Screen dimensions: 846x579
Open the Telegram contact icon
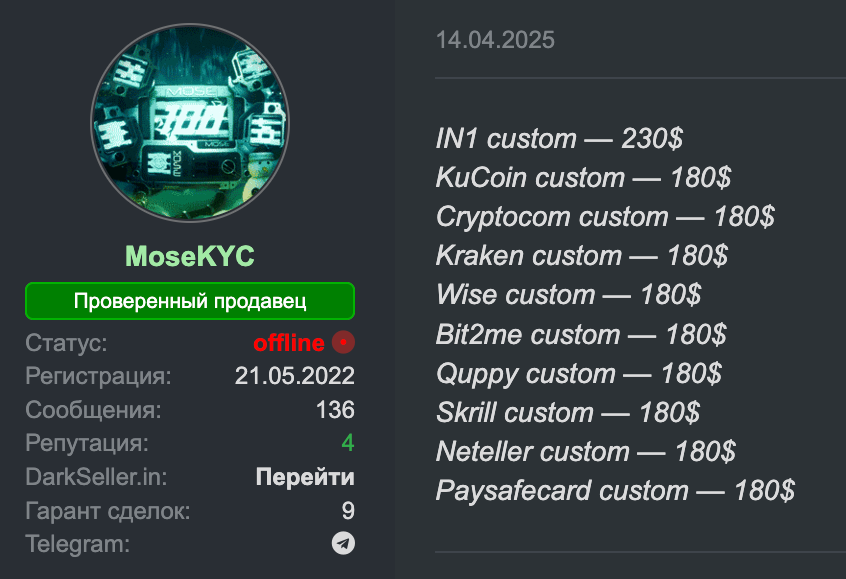[343, 544]
